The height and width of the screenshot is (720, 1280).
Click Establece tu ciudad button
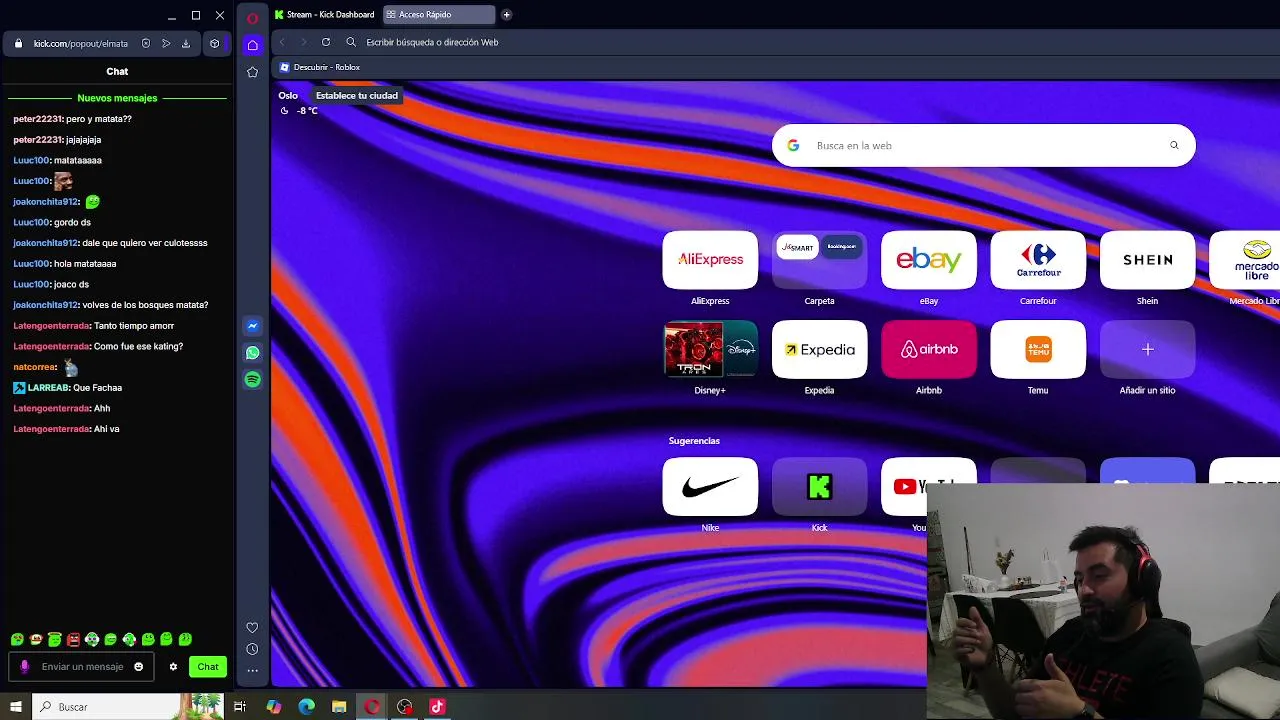[357, 96]
